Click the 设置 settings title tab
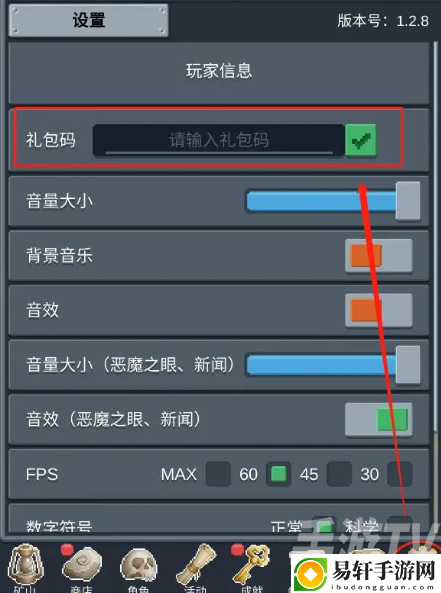 (89, 20)
